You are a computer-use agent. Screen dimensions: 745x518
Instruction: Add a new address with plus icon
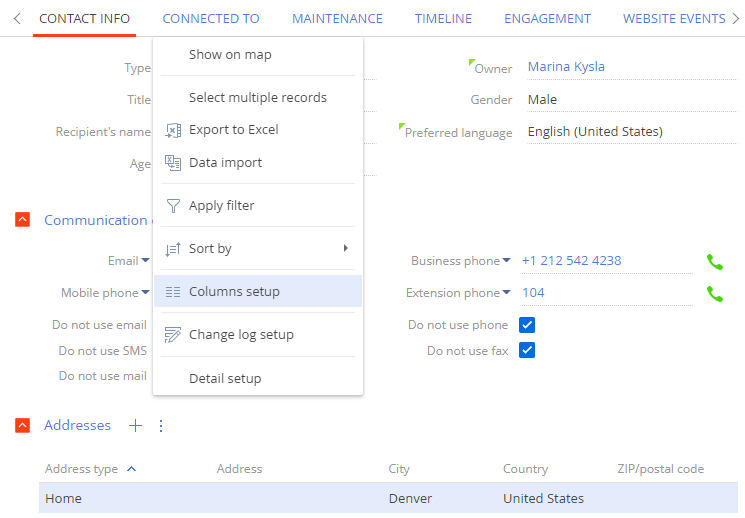[x=135, y=425]
